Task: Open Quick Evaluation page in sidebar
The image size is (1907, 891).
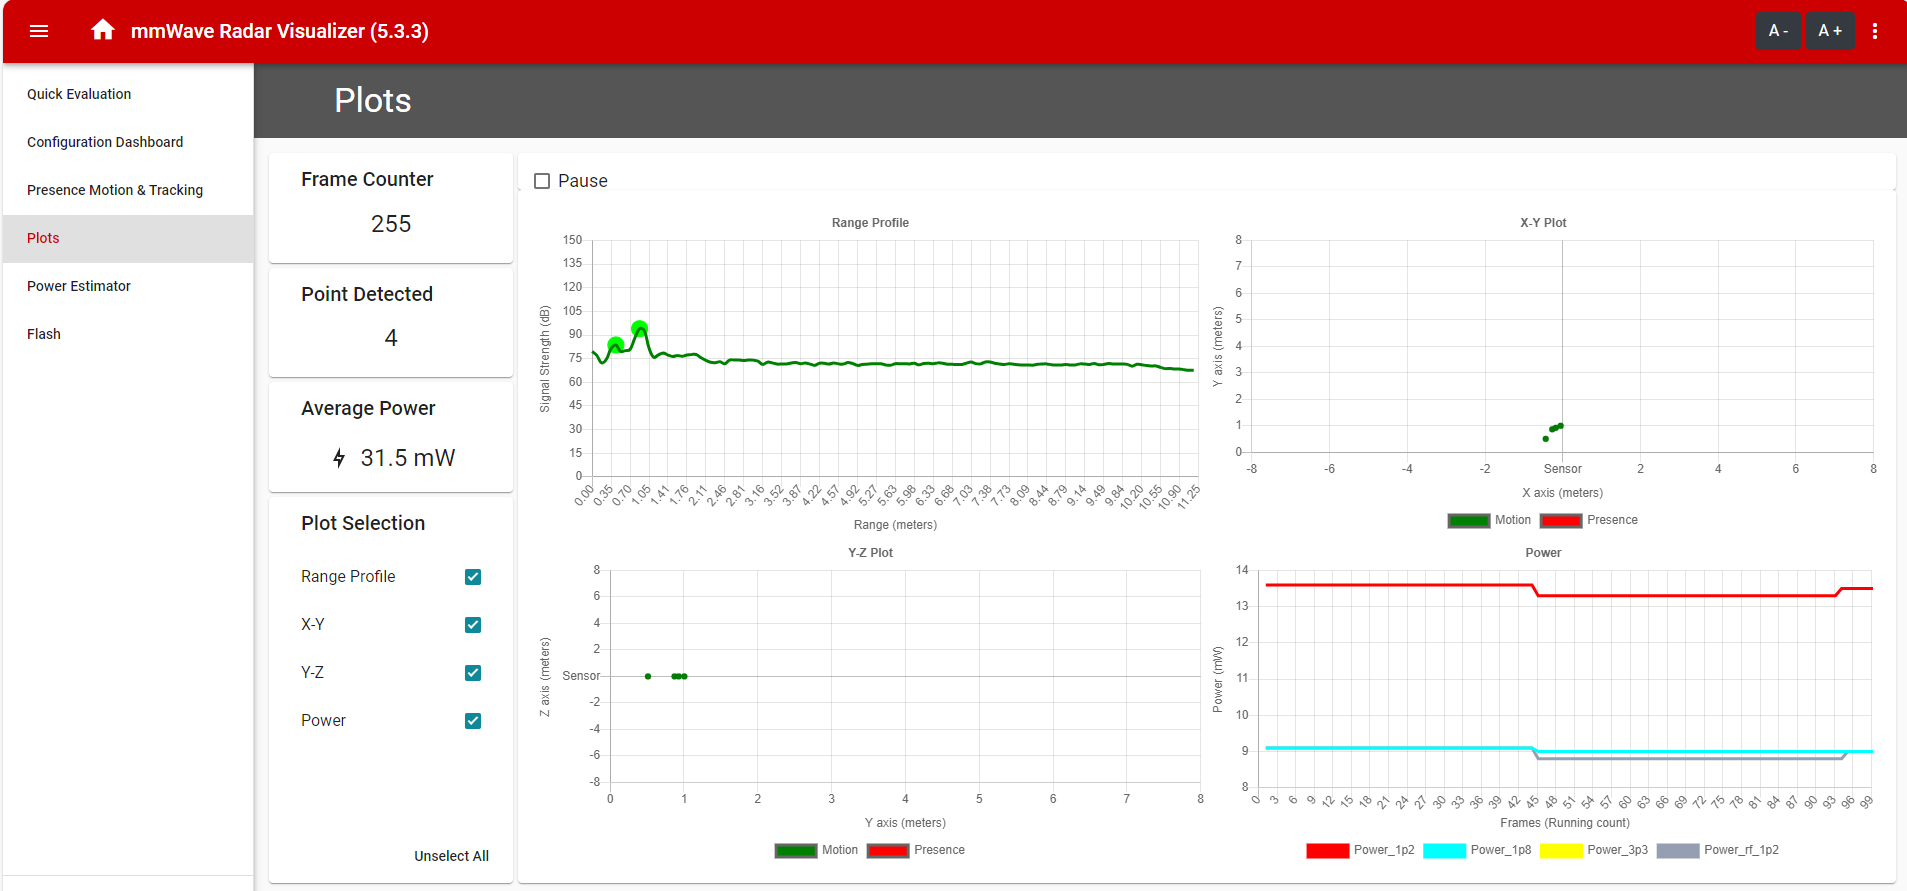Action: click(x=79, y=94)
